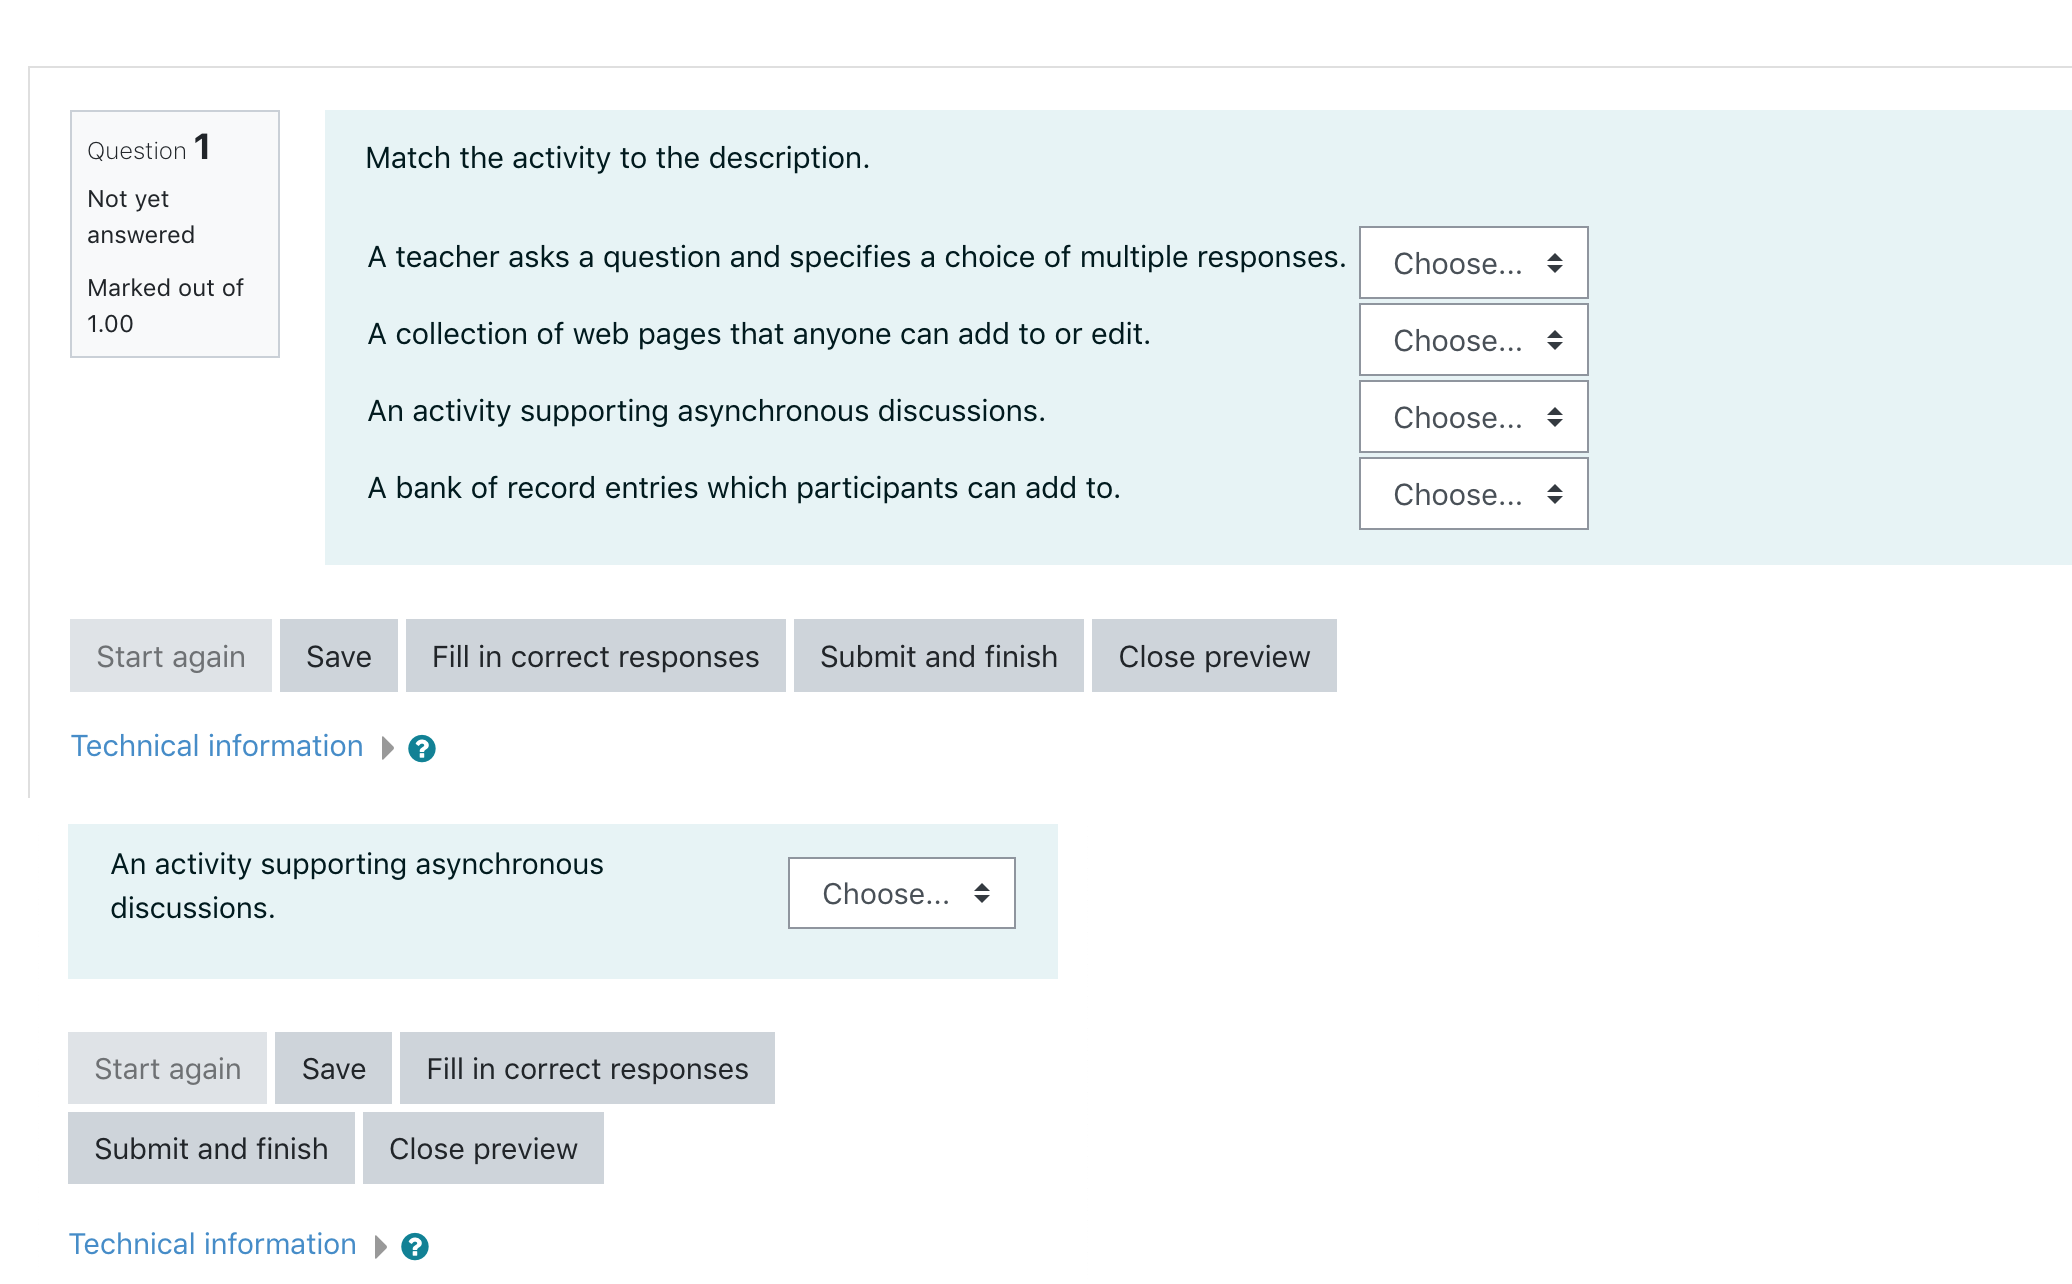2072x1284 pixels.
Task: Open the Choose dropdown in lower narrow panel
Action: point(901,893)
